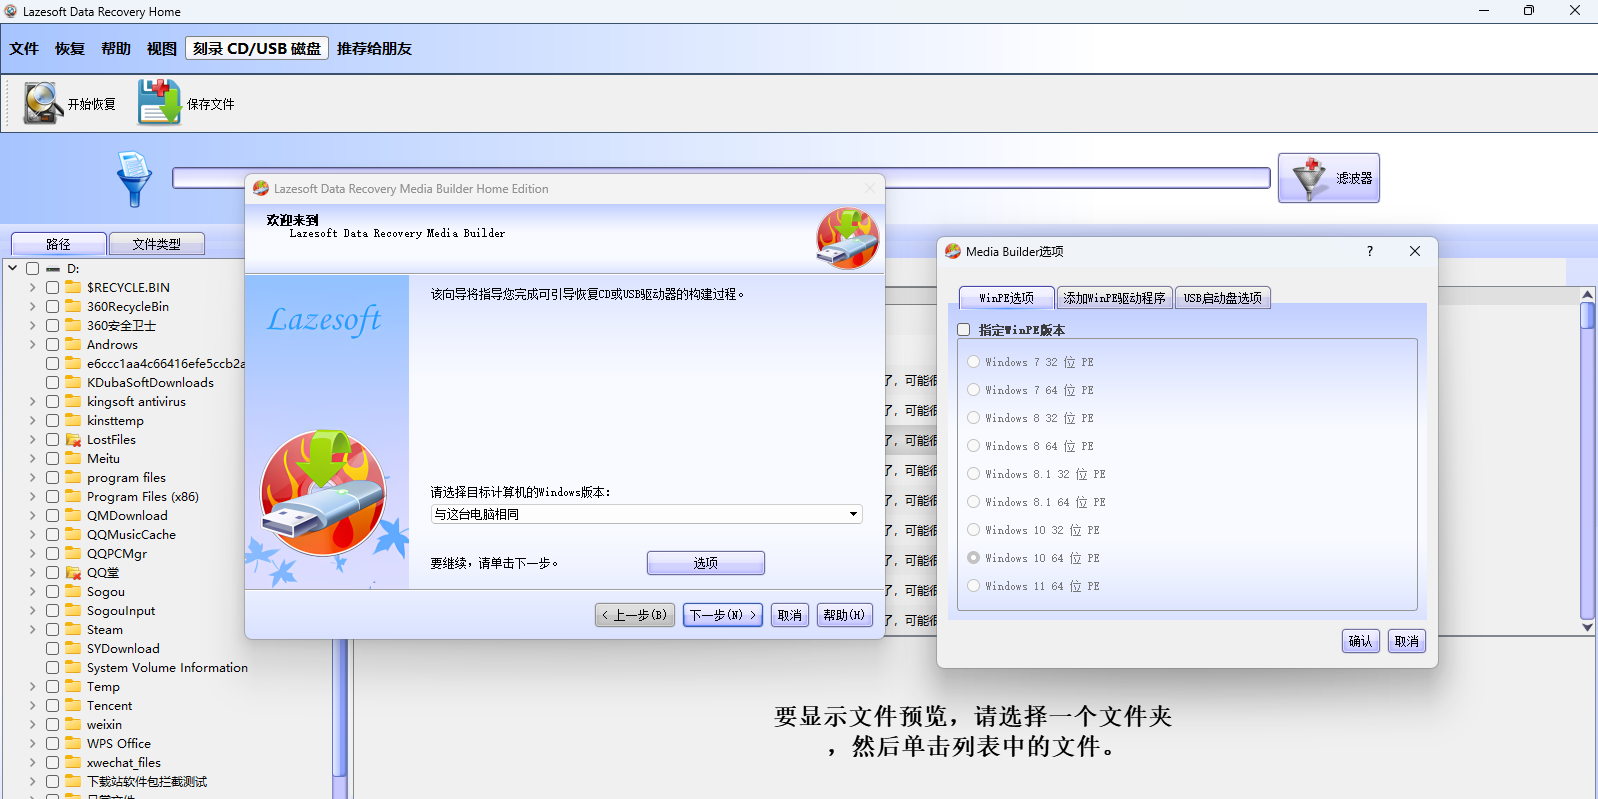The height and width of the screenshot is (799, 1598).
Task: Click the D: drive icon
Action: 53,269
